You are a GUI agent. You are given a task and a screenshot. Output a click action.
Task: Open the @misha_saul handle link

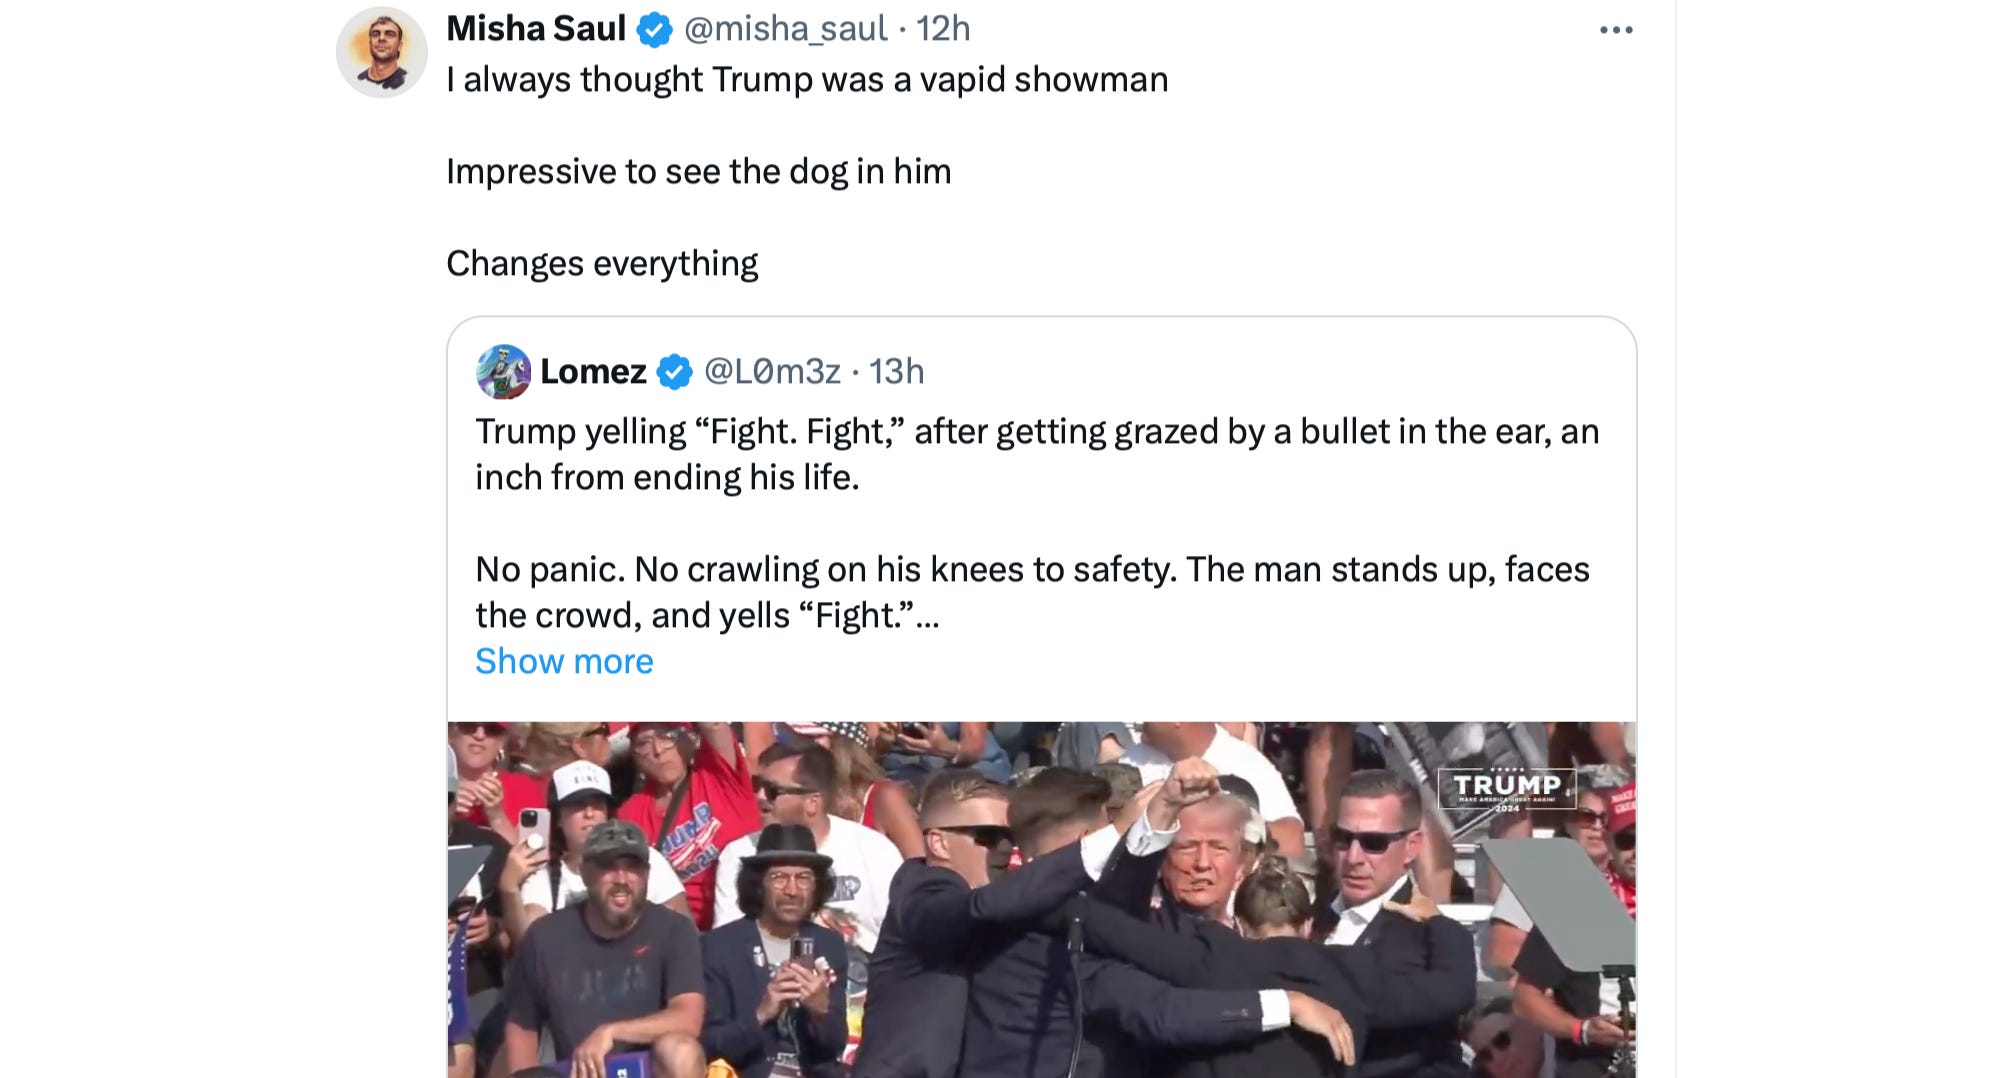pyautogui.click(x=785, y=29)
